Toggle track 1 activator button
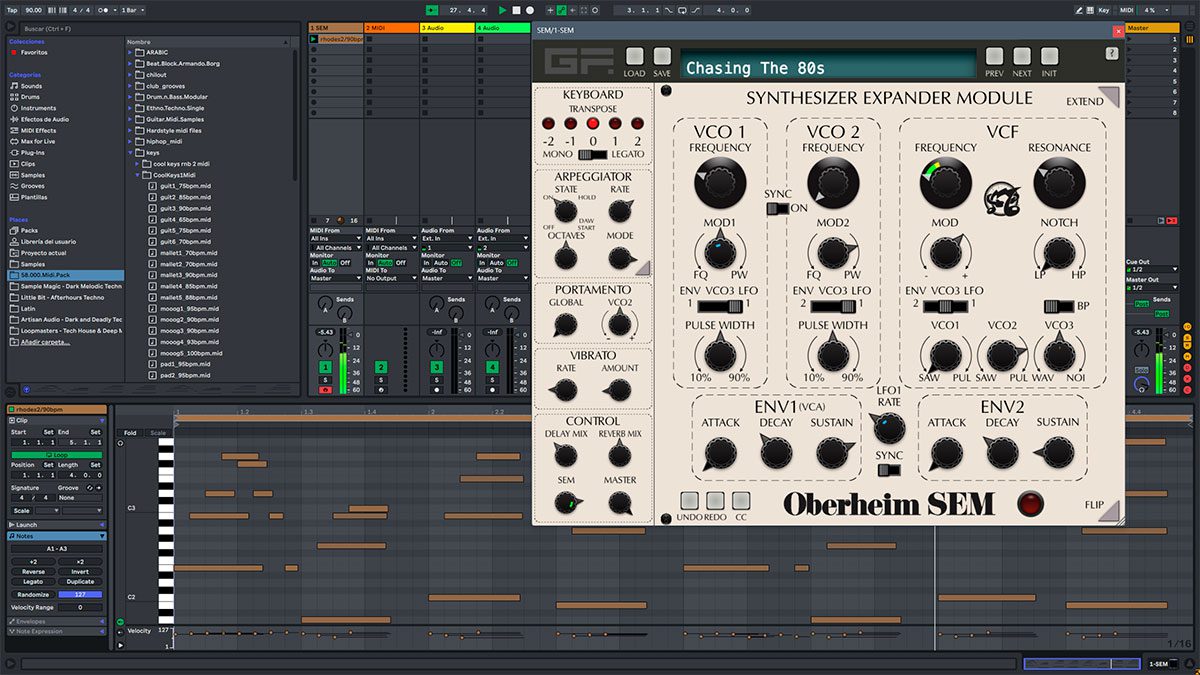Viewport: 1200px width, 675px height. [325, 368]
